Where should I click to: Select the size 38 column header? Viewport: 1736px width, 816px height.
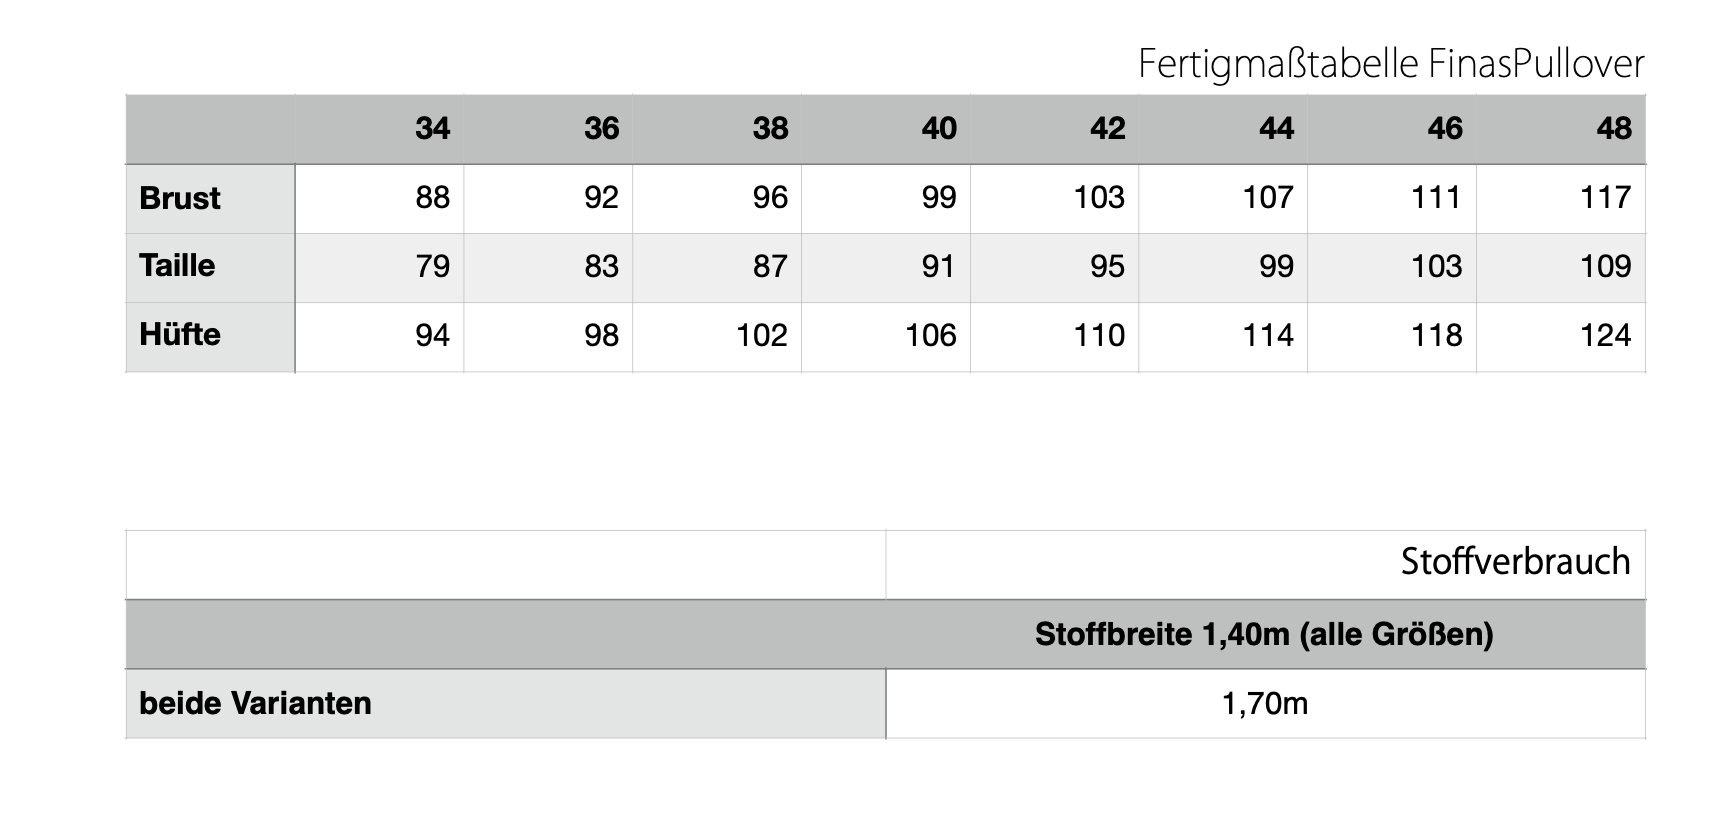[x=770, y=129]
